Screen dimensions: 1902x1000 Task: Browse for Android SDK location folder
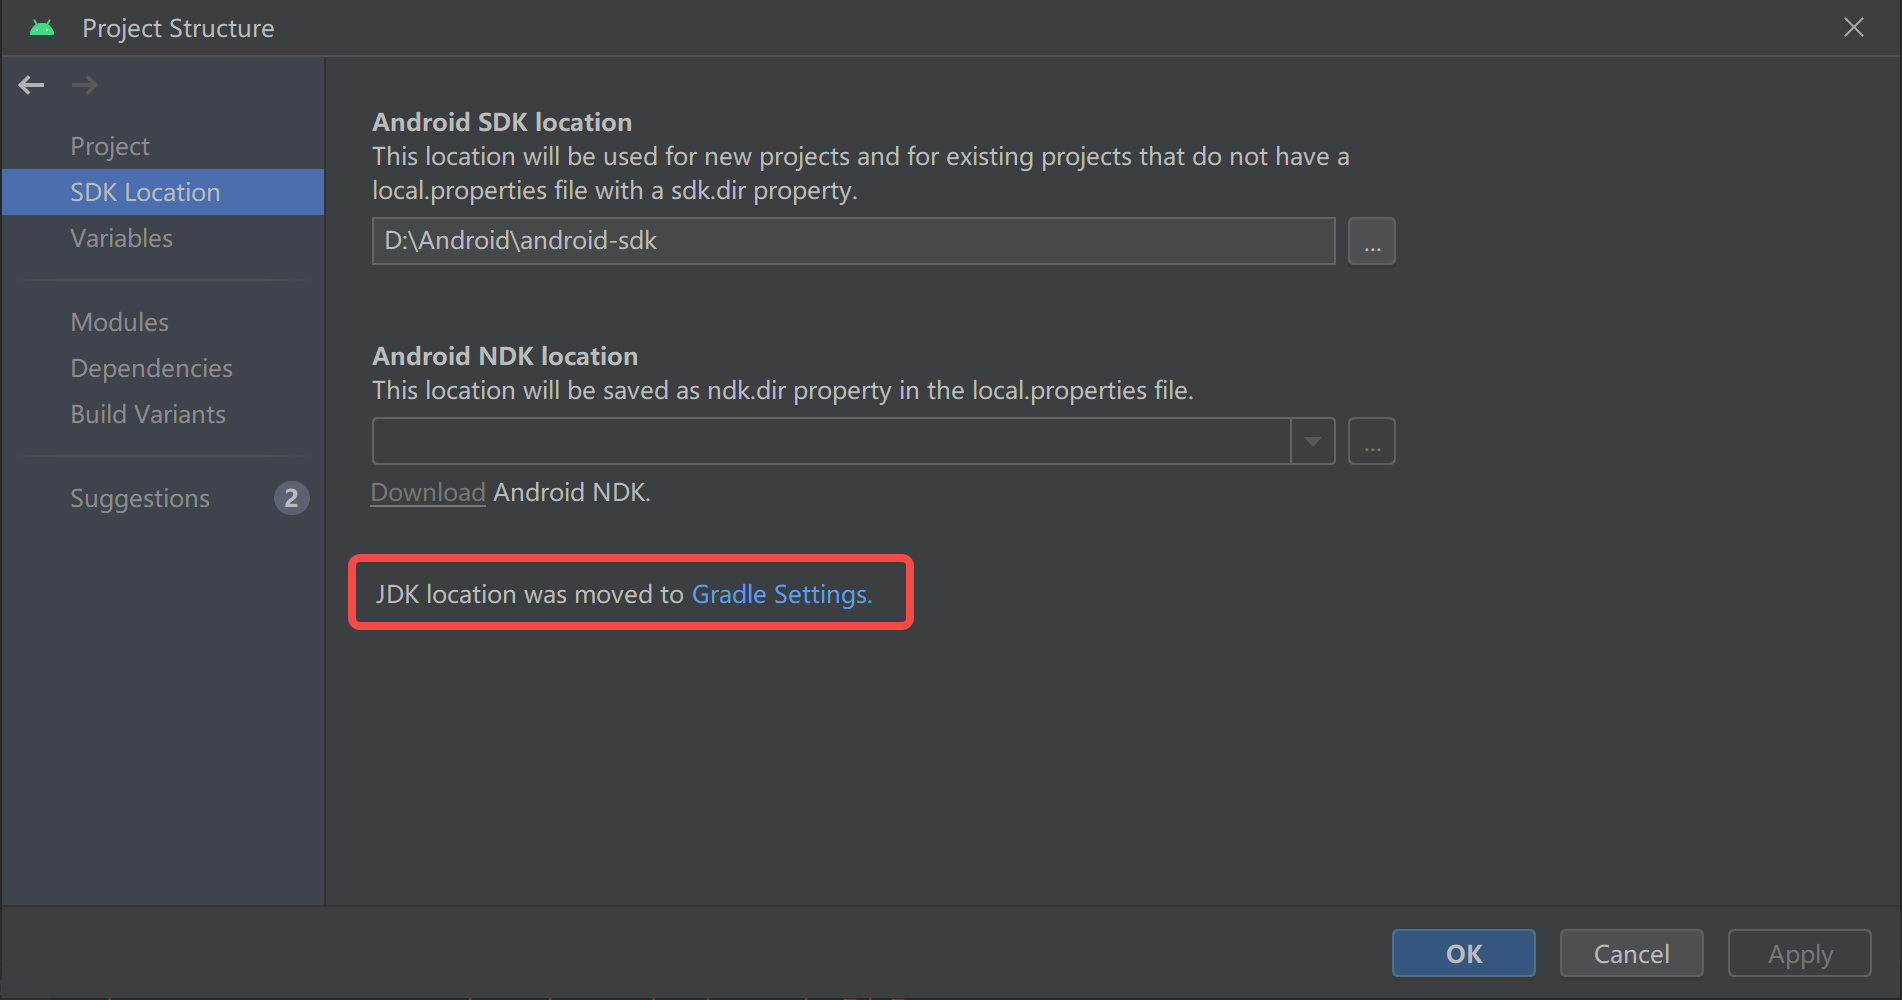tap(1371, 241)
